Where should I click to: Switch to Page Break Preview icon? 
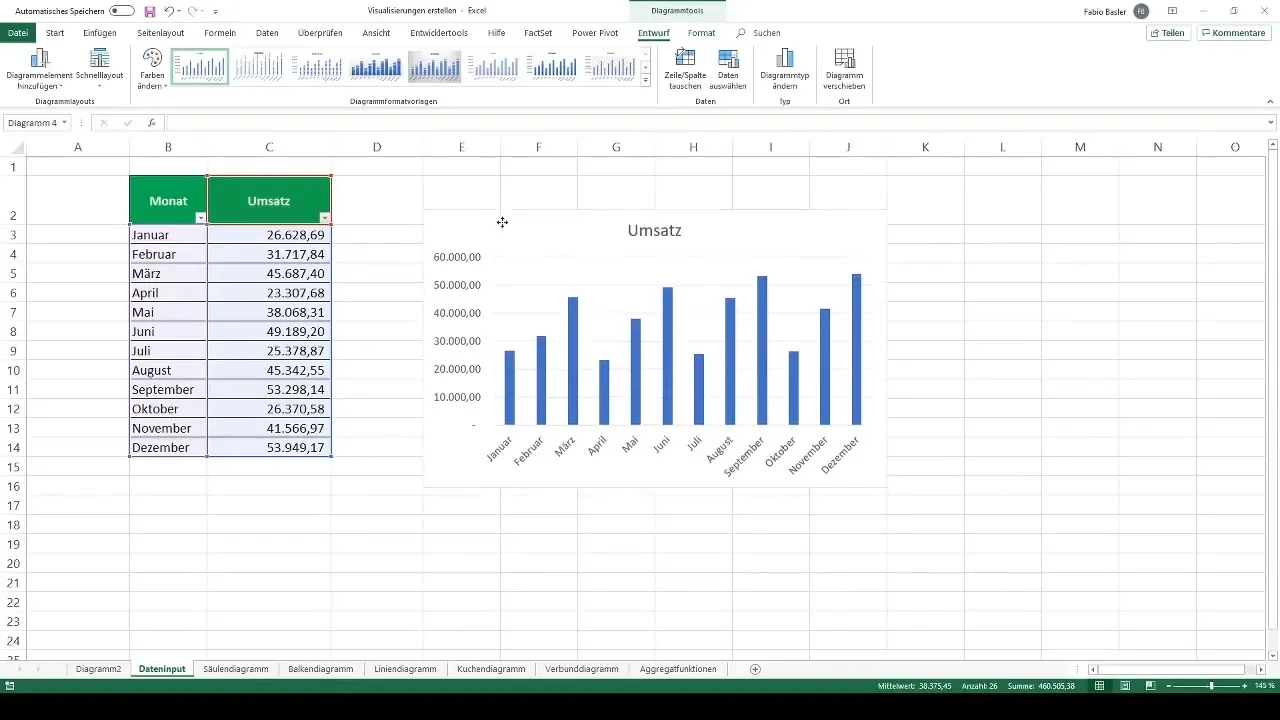coord(1150,686)
